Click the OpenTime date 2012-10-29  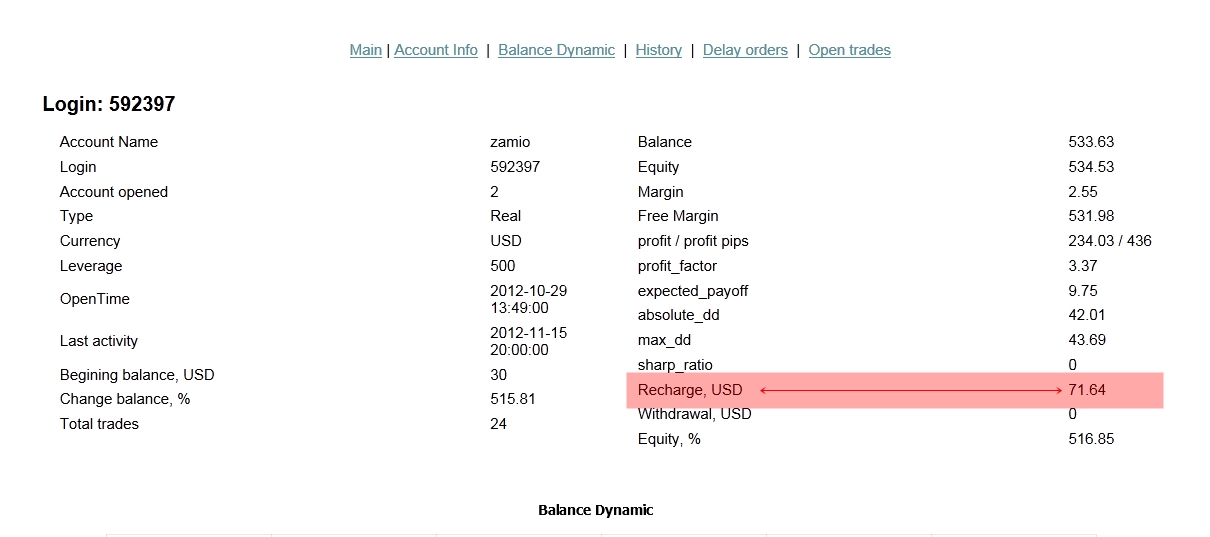[x=528, y=291]
